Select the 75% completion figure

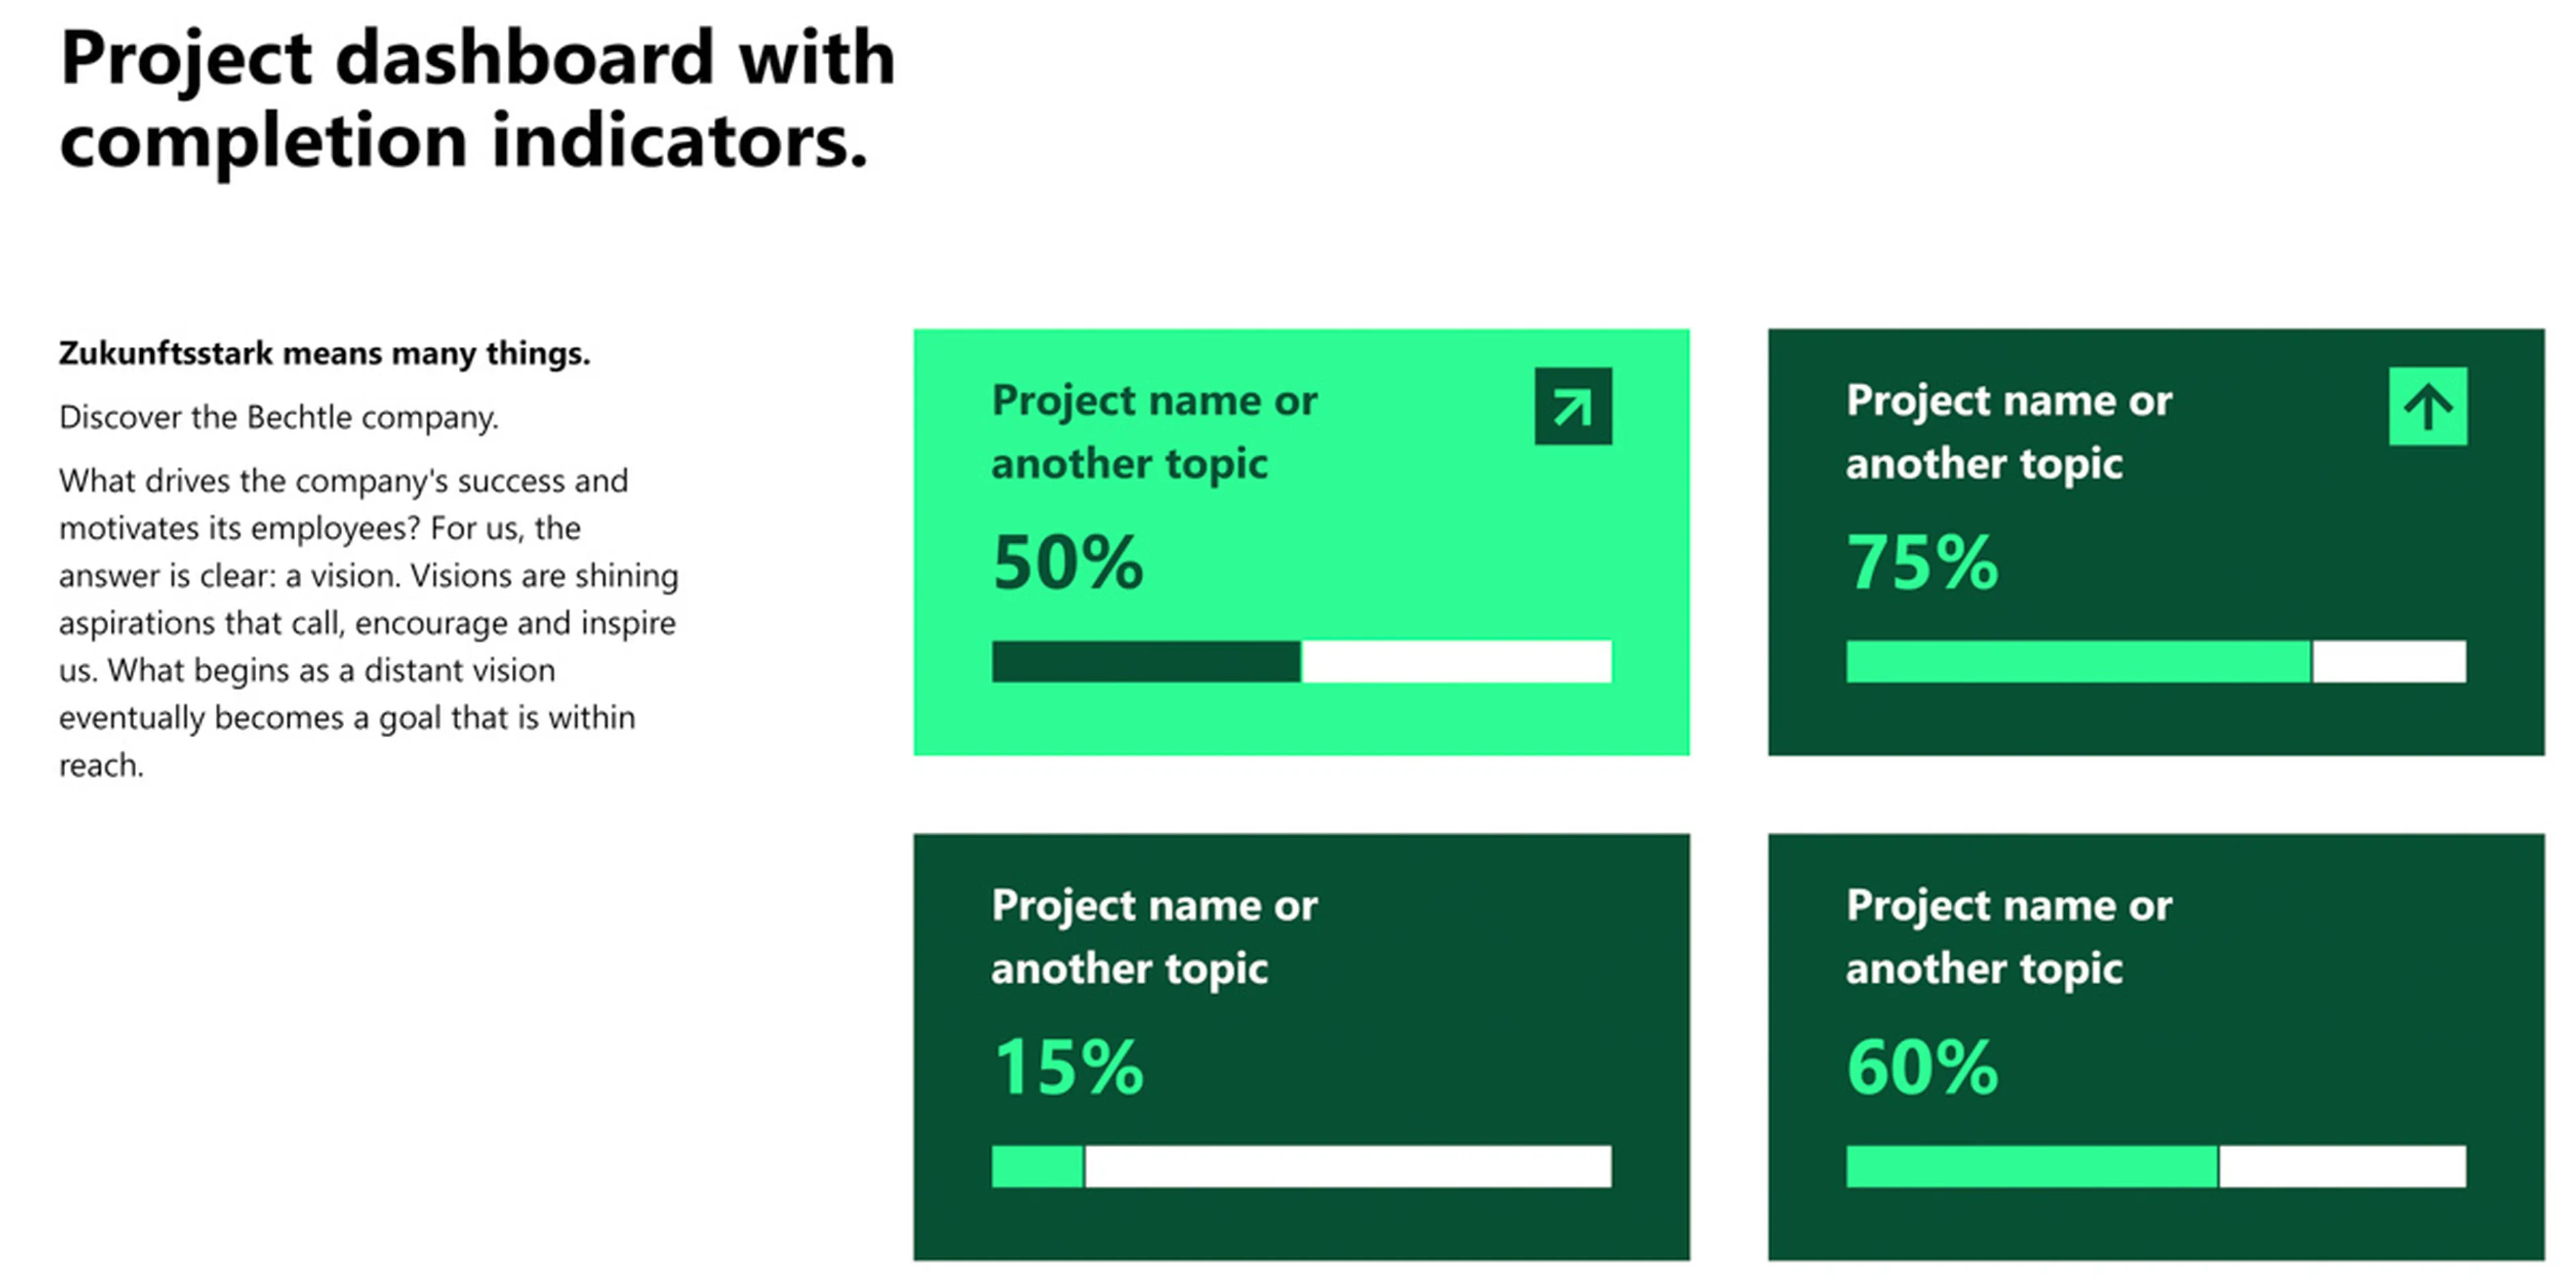(1922, 562)
